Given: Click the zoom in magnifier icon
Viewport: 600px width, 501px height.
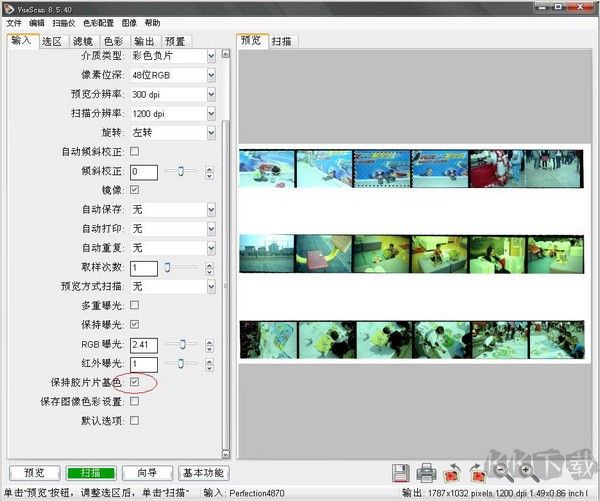Looking at the screenshot, I should pyautogui.click(x=529, y=473).
